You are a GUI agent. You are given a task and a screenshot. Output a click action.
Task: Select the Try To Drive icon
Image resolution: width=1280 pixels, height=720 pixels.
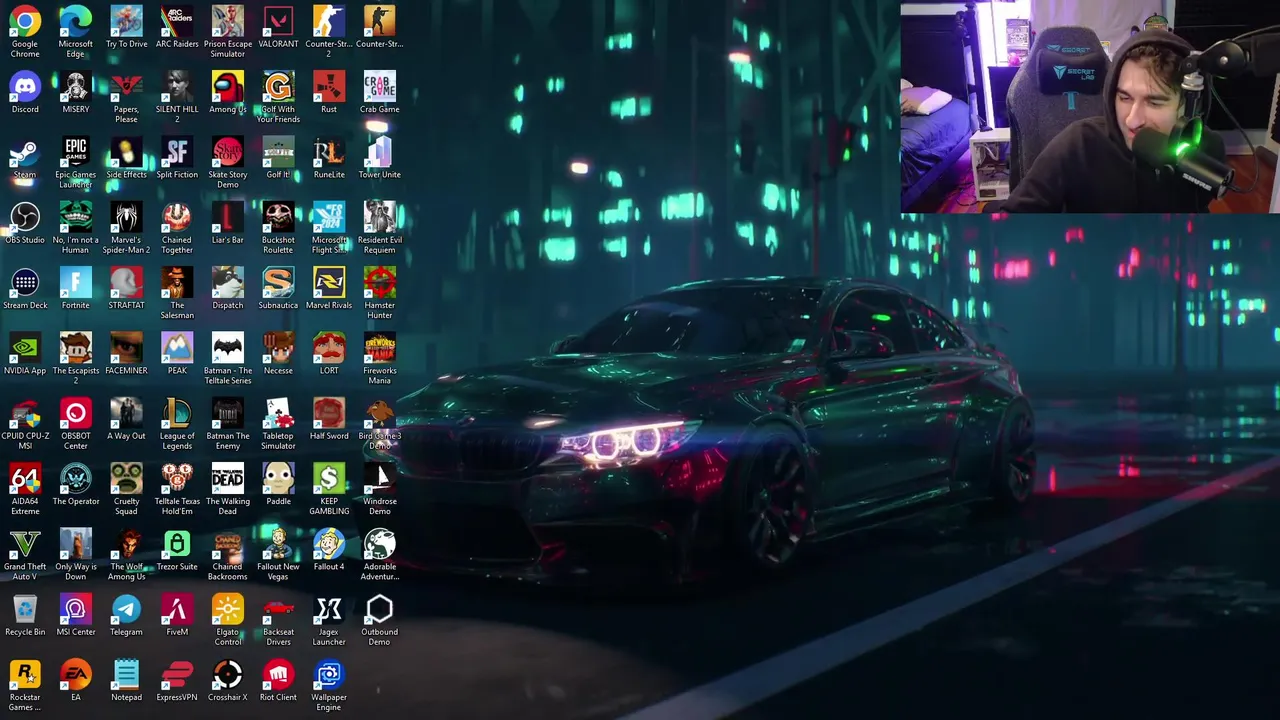pyautogui.click(x=126, y=22)
